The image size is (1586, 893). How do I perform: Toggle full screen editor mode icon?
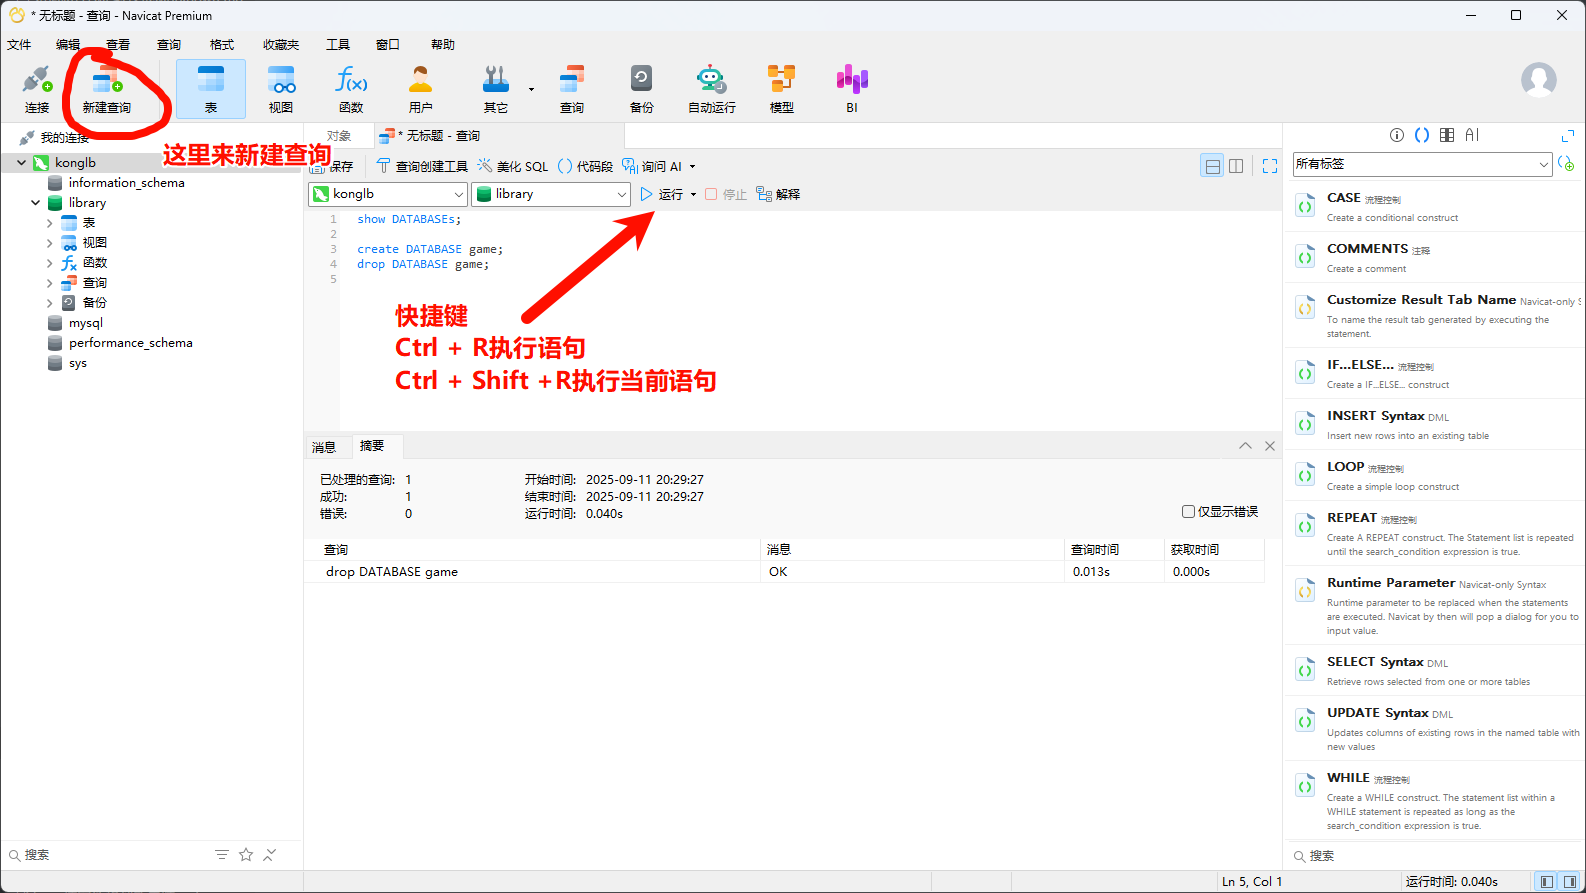click(x=1270, y=166)
